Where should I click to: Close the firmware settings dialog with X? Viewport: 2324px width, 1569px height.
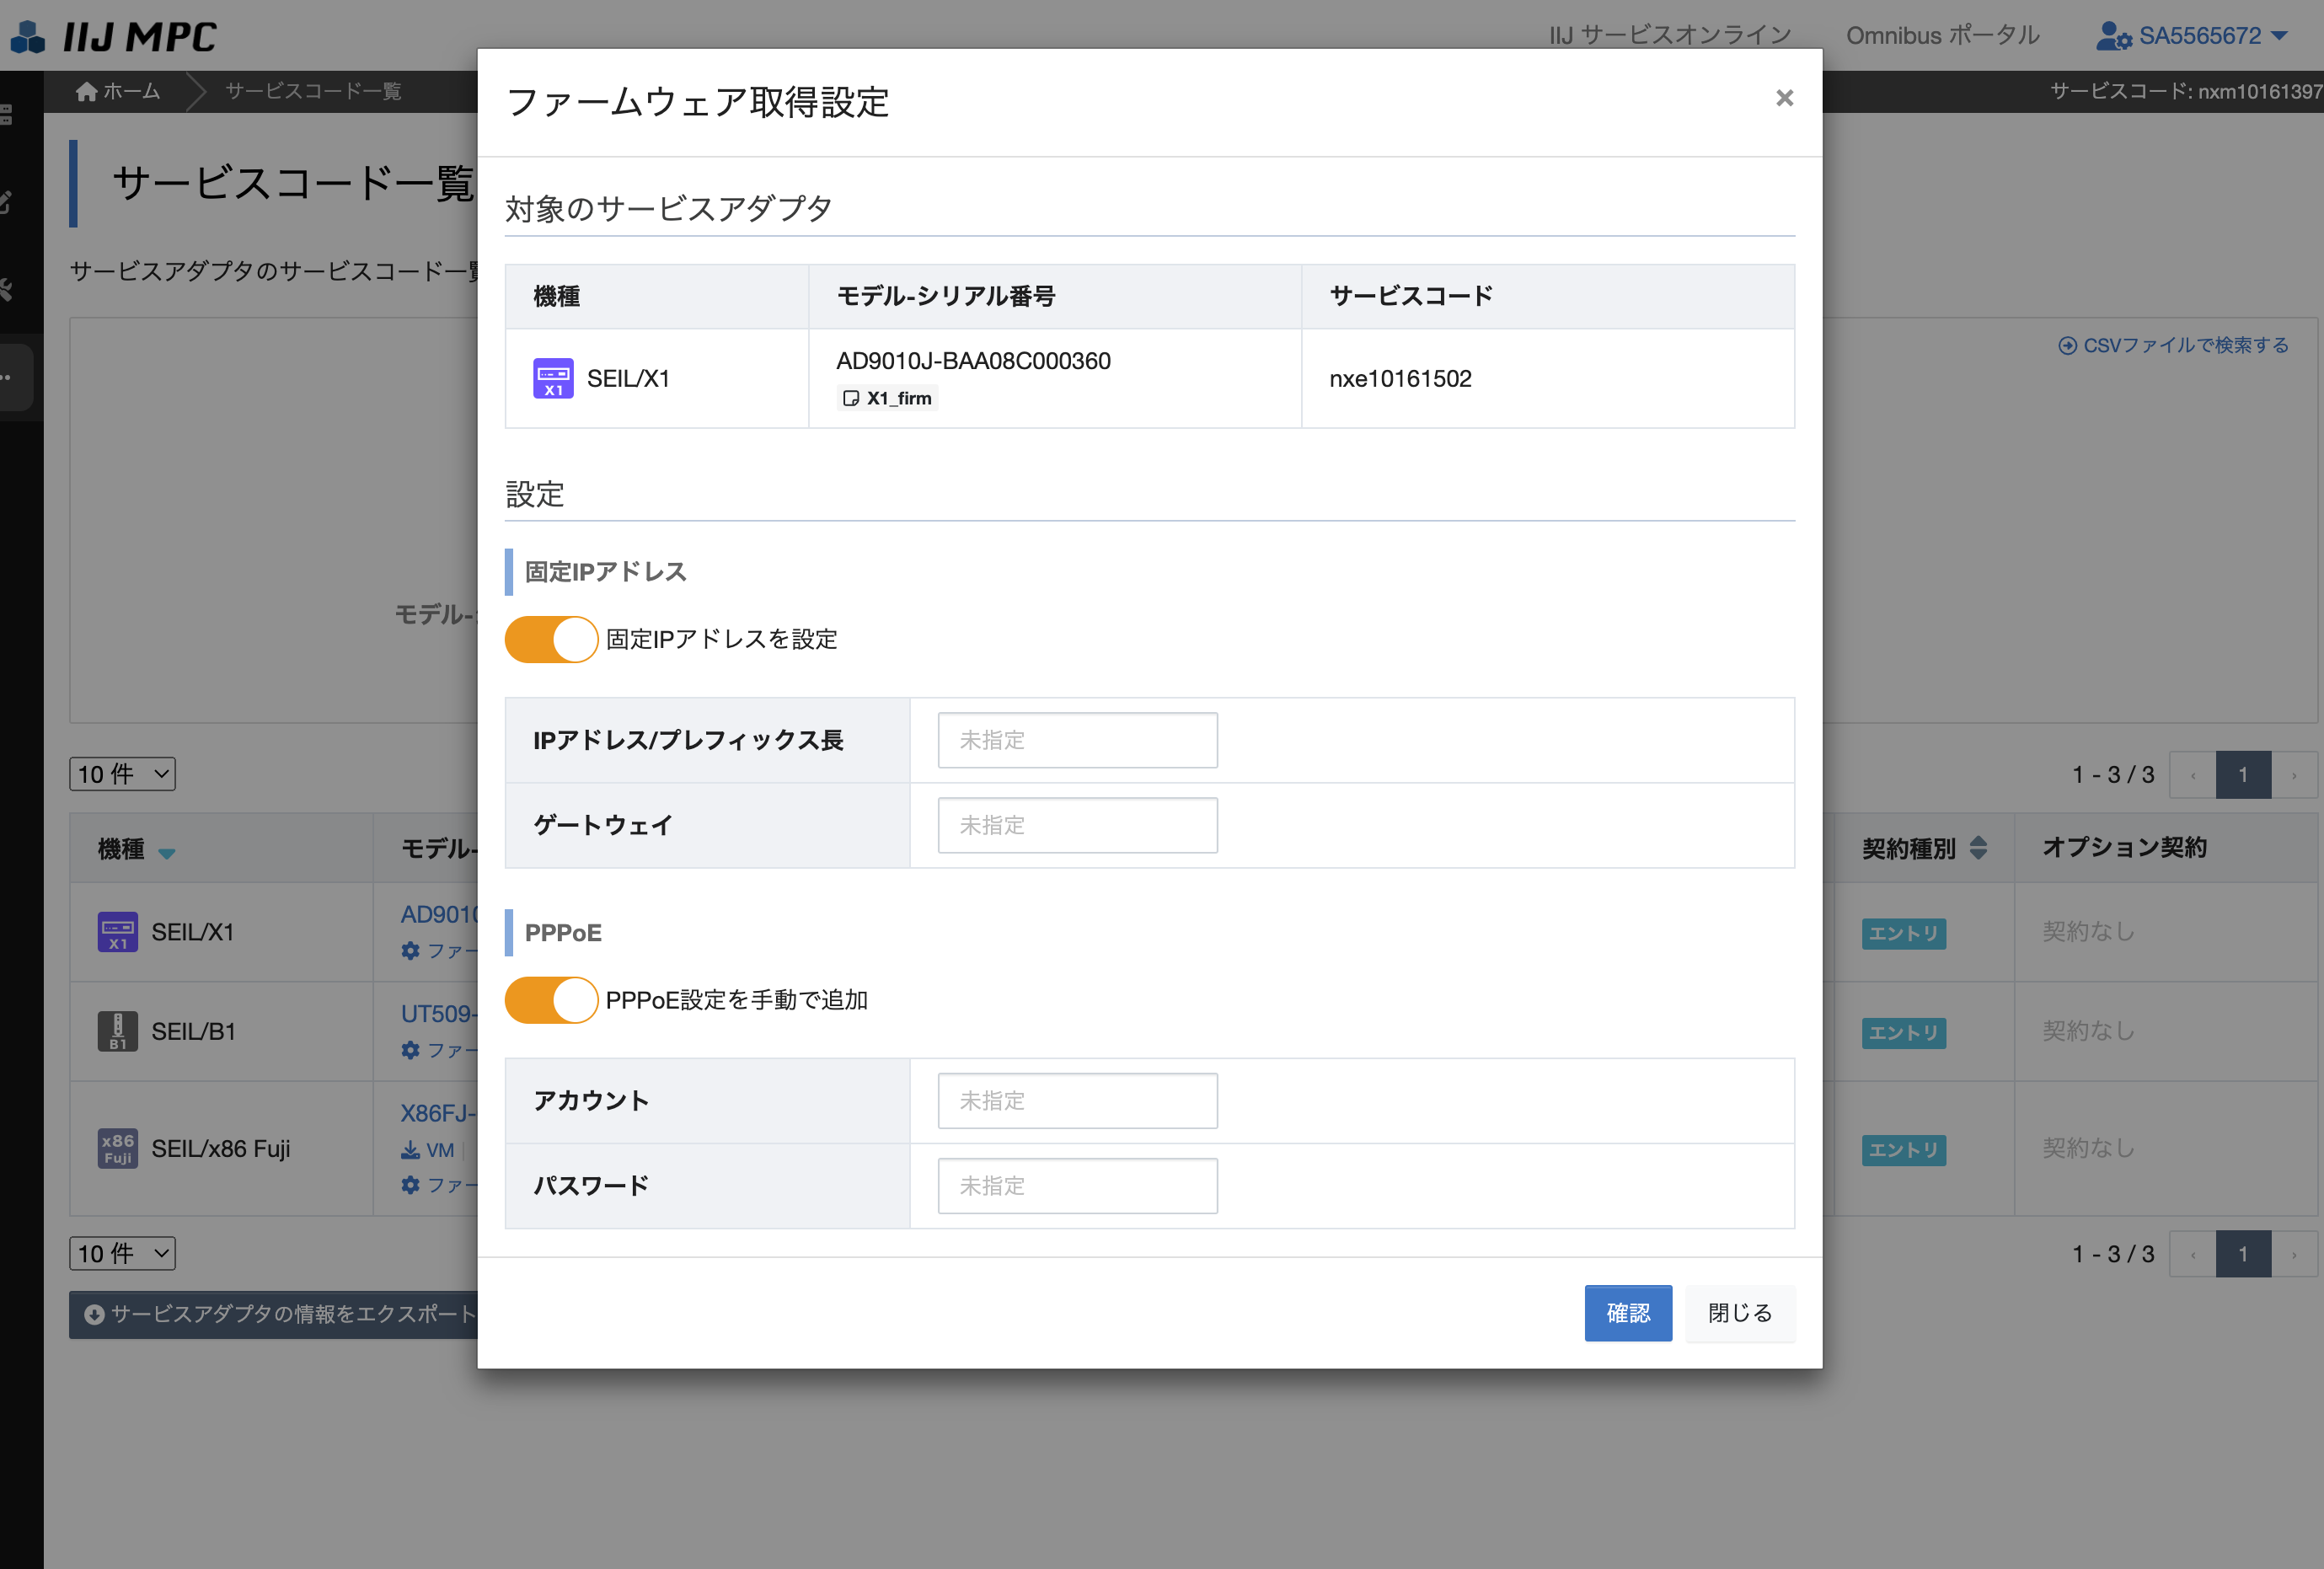click(x=1784, y=98)
